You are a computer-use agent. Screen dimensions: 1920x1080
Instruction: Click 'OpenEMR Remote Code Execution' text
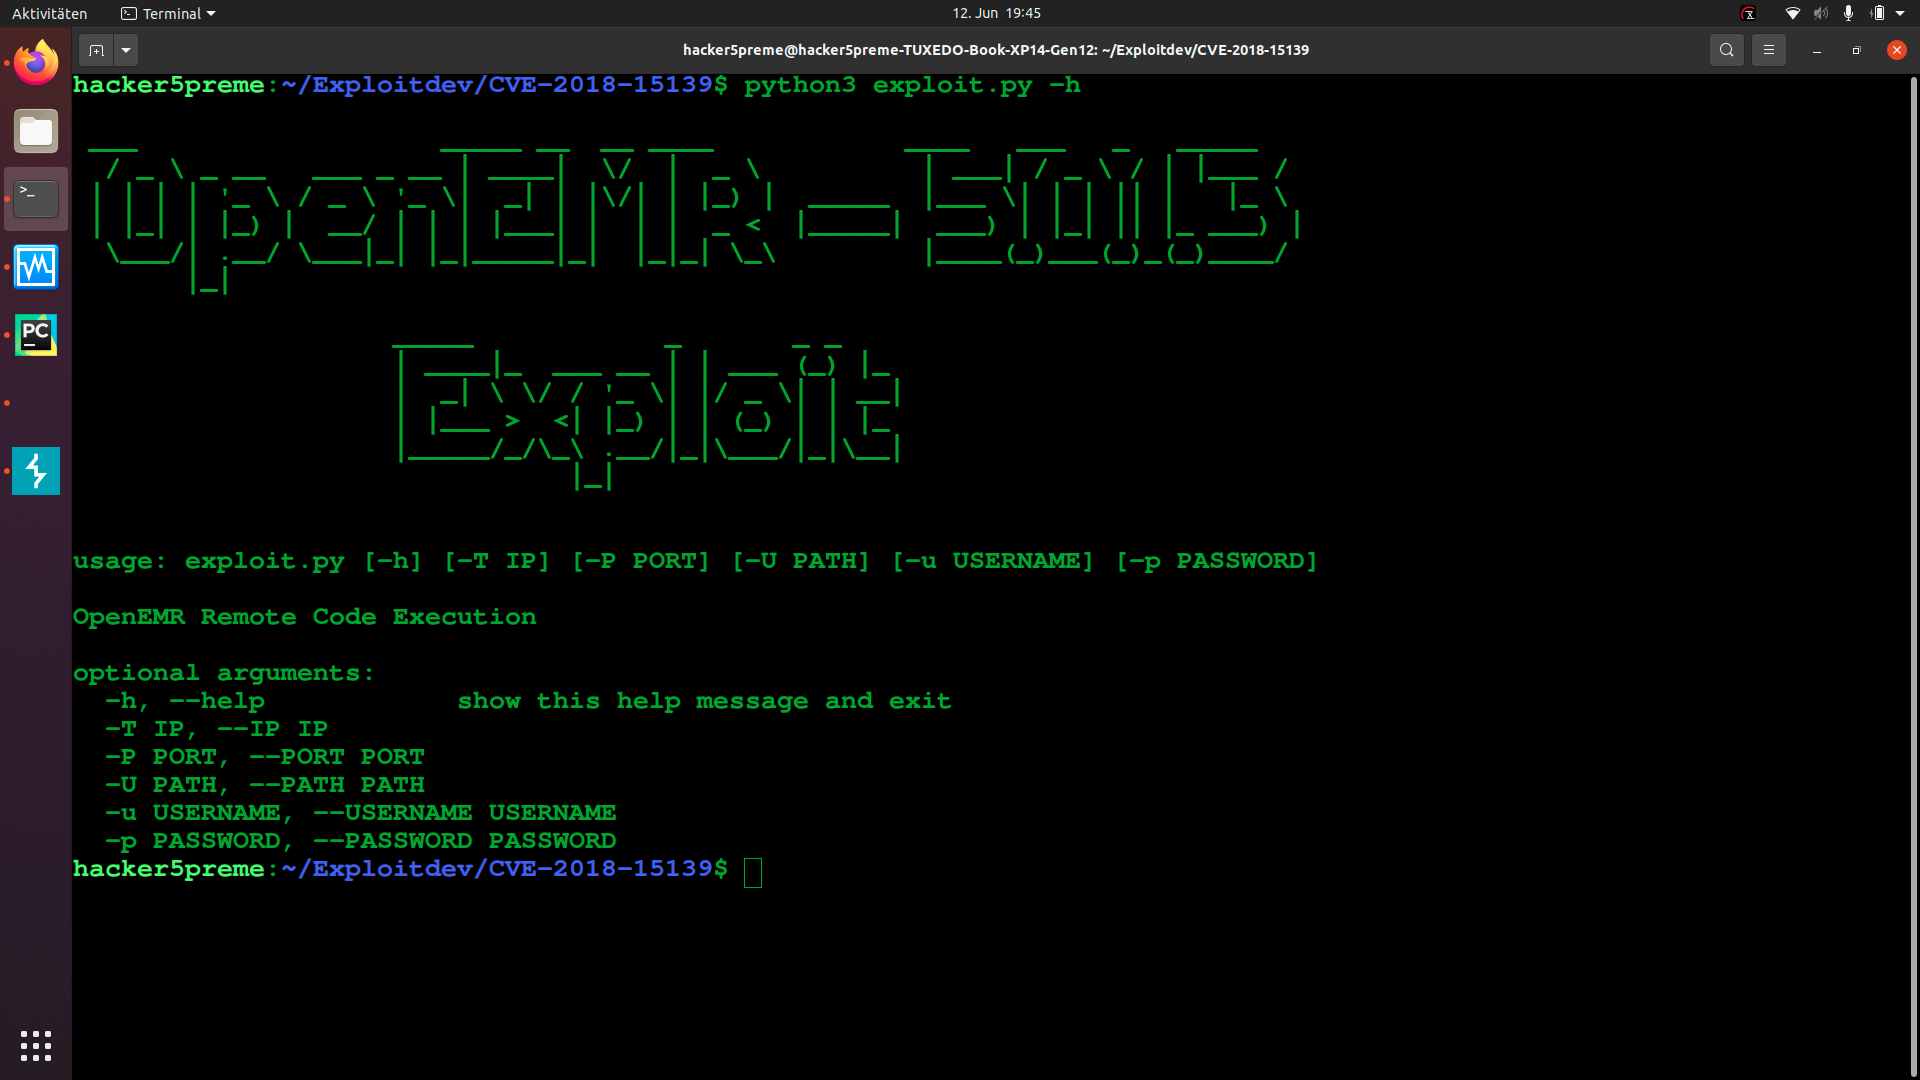[305, 617]
